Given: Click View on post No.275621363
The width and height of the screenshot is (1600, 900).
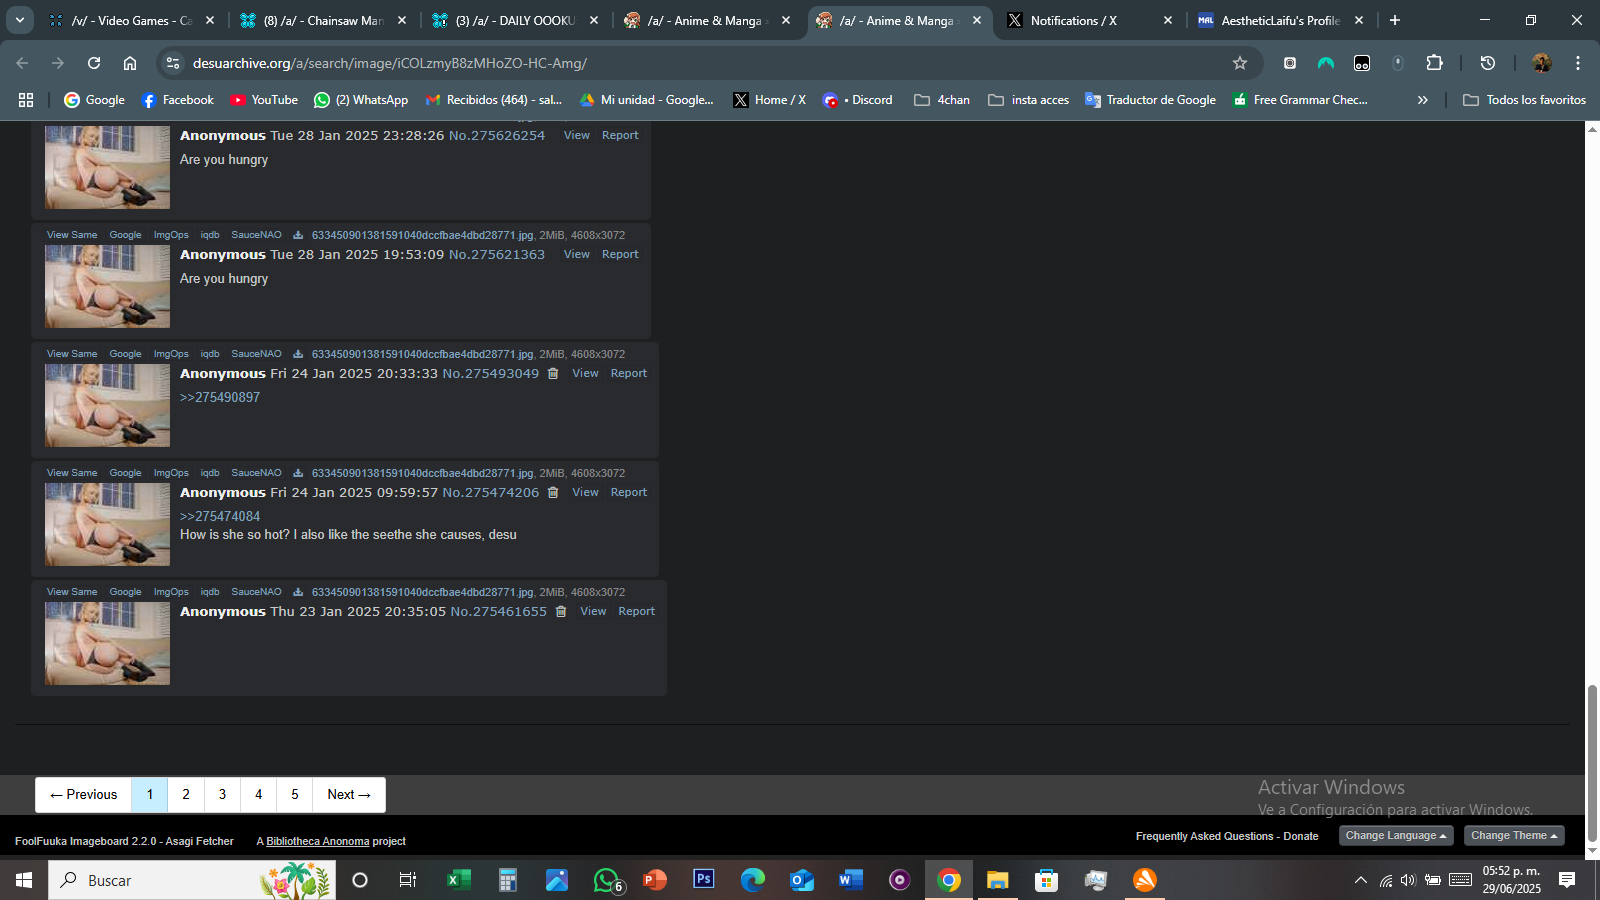Looking at the screenshot, I should click(x=577, y=255).
